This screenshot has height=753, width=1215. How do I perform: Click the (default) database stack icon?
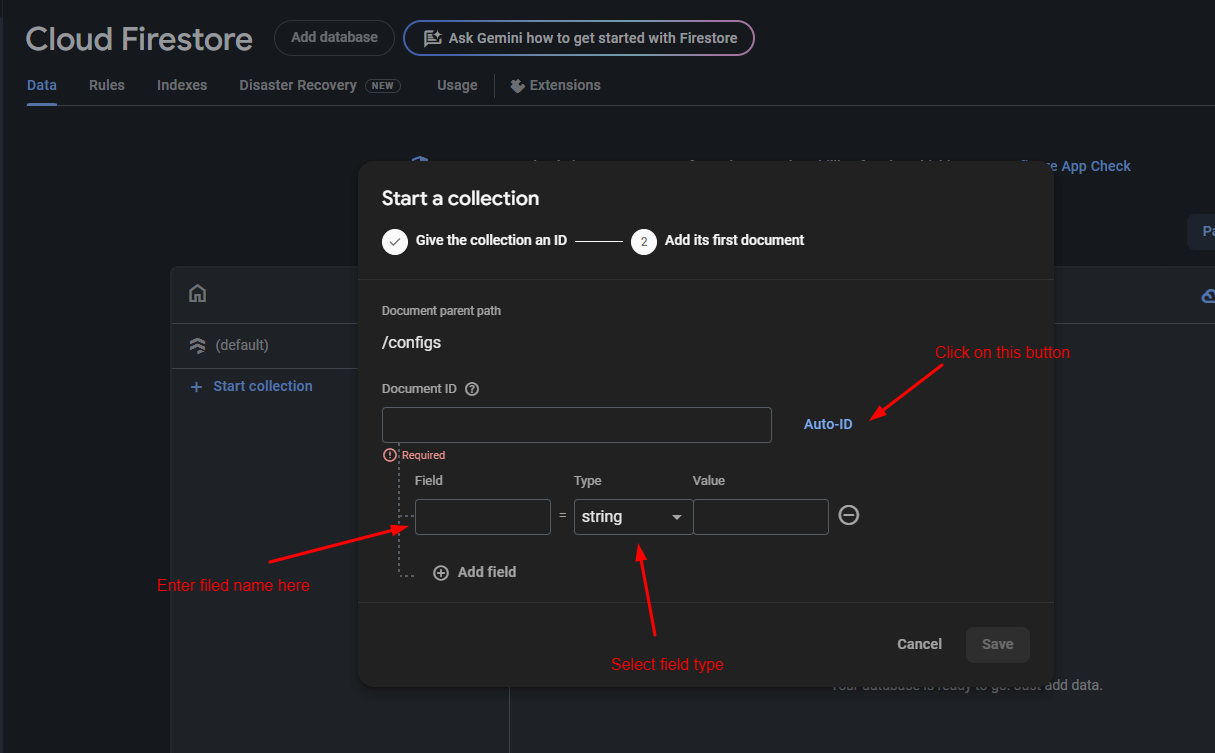click(x=198, y=345)
